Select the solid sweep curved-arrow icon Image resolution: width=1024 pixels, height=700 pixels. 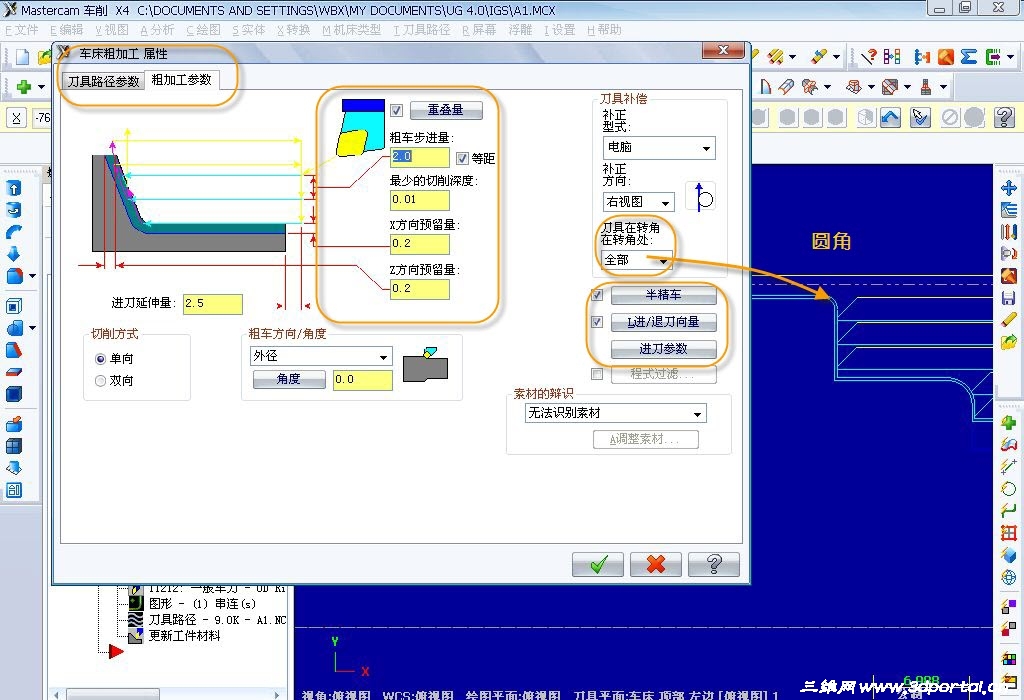click(x=14, y=232)
